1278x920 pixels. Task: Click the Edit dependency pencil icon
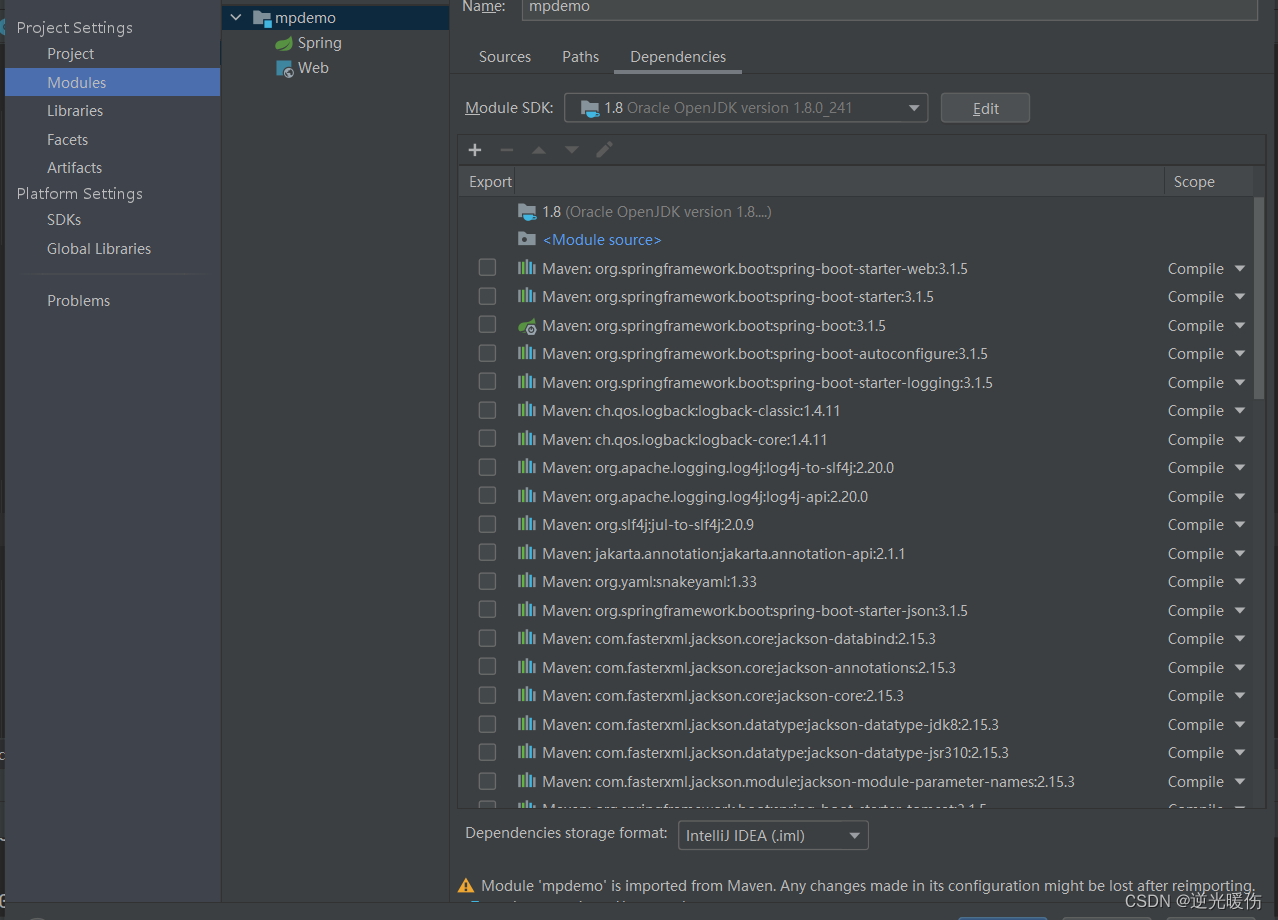(x=603, y=149)
